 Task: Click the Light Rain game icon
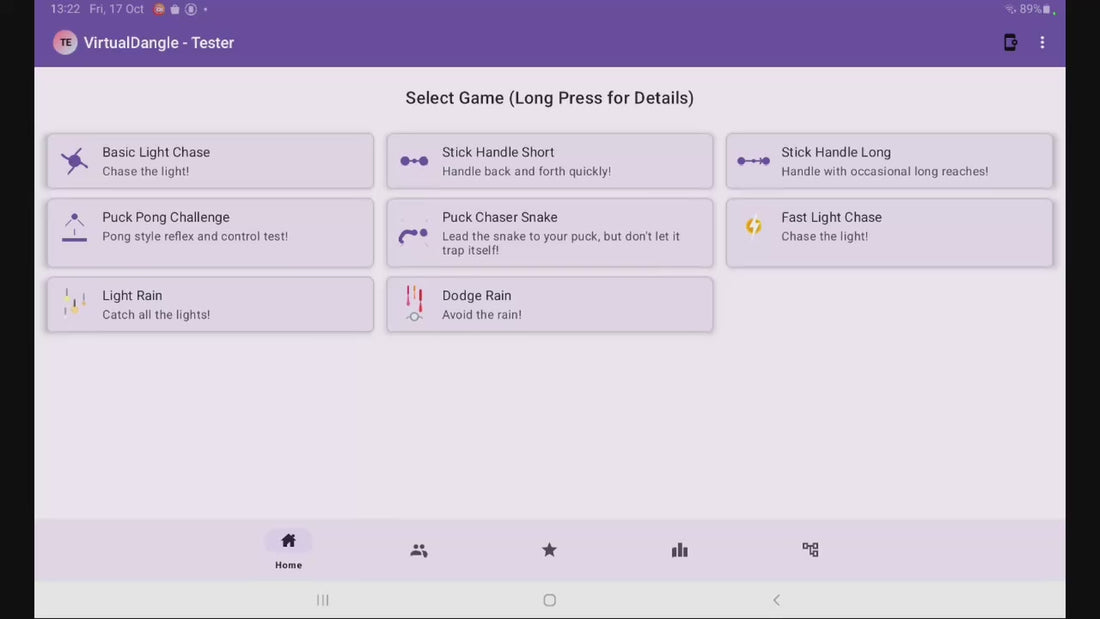(74, 303)
